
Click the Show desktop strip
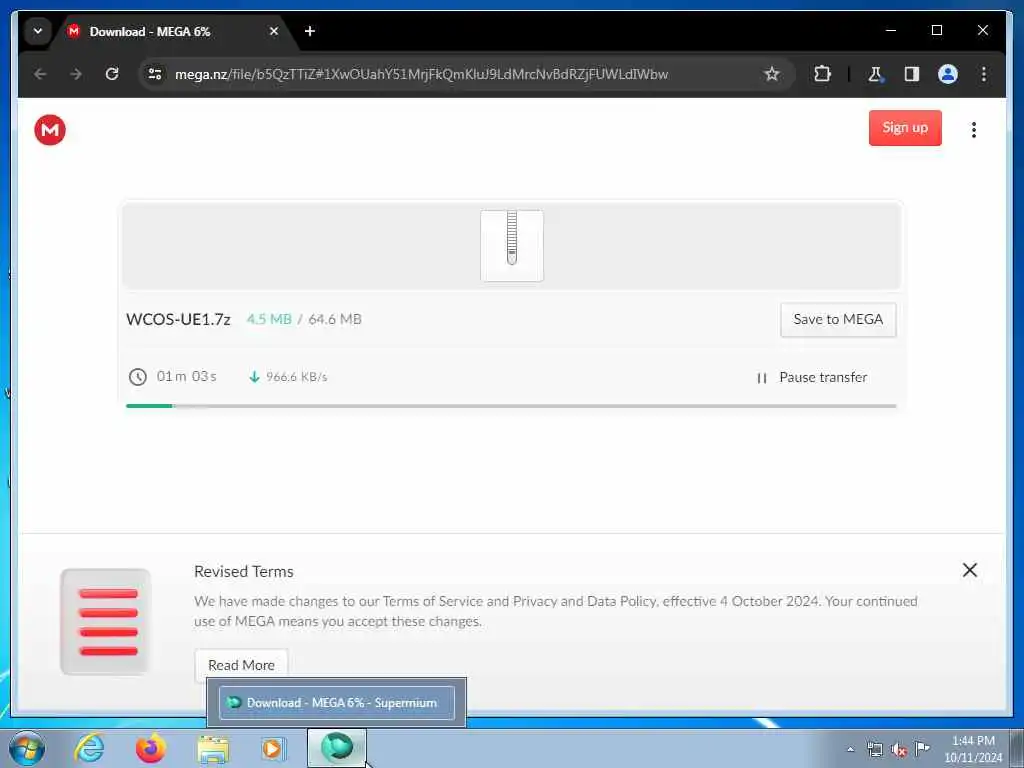coord(1017,748)
